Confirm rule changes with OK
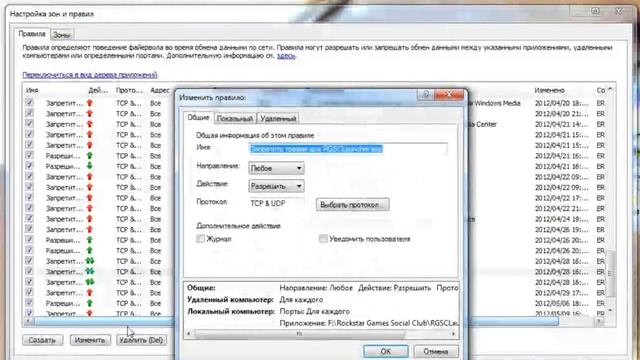Image resolution: width=640 pixels, height=360 pixels. (x=386, y=351)
